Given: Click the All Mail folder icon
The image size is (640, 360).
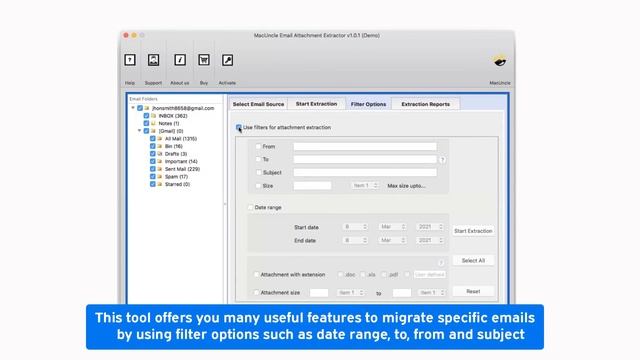Looking at the screenshot, I should [160, 139].
